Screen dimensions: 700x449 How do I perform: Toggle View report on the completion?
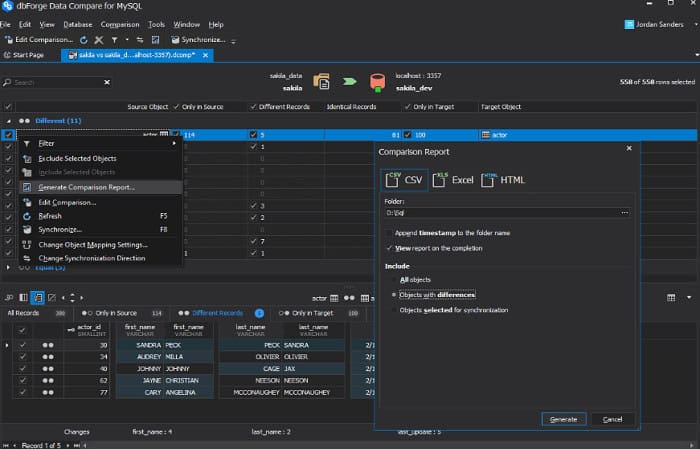pyautogui.click(x=389, y=248)
